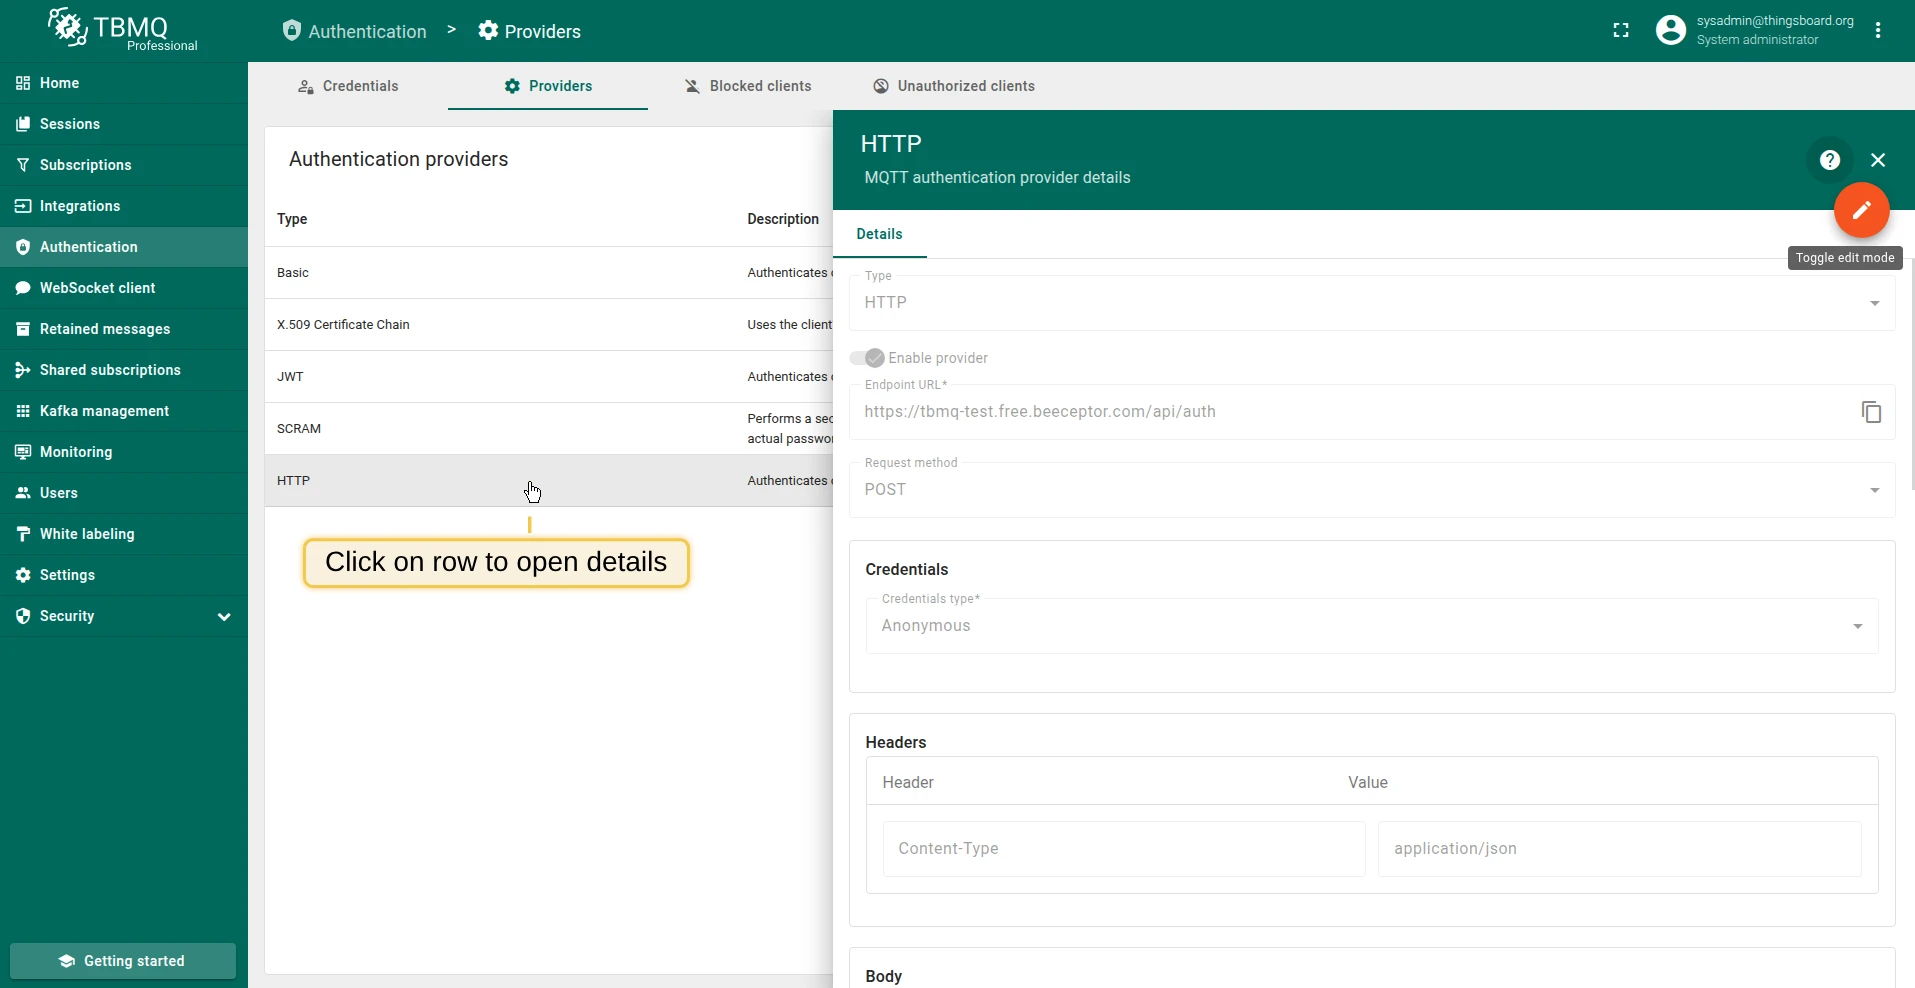Click the application/json value field
1915x988 pixels.
(x=1620, y=849)
